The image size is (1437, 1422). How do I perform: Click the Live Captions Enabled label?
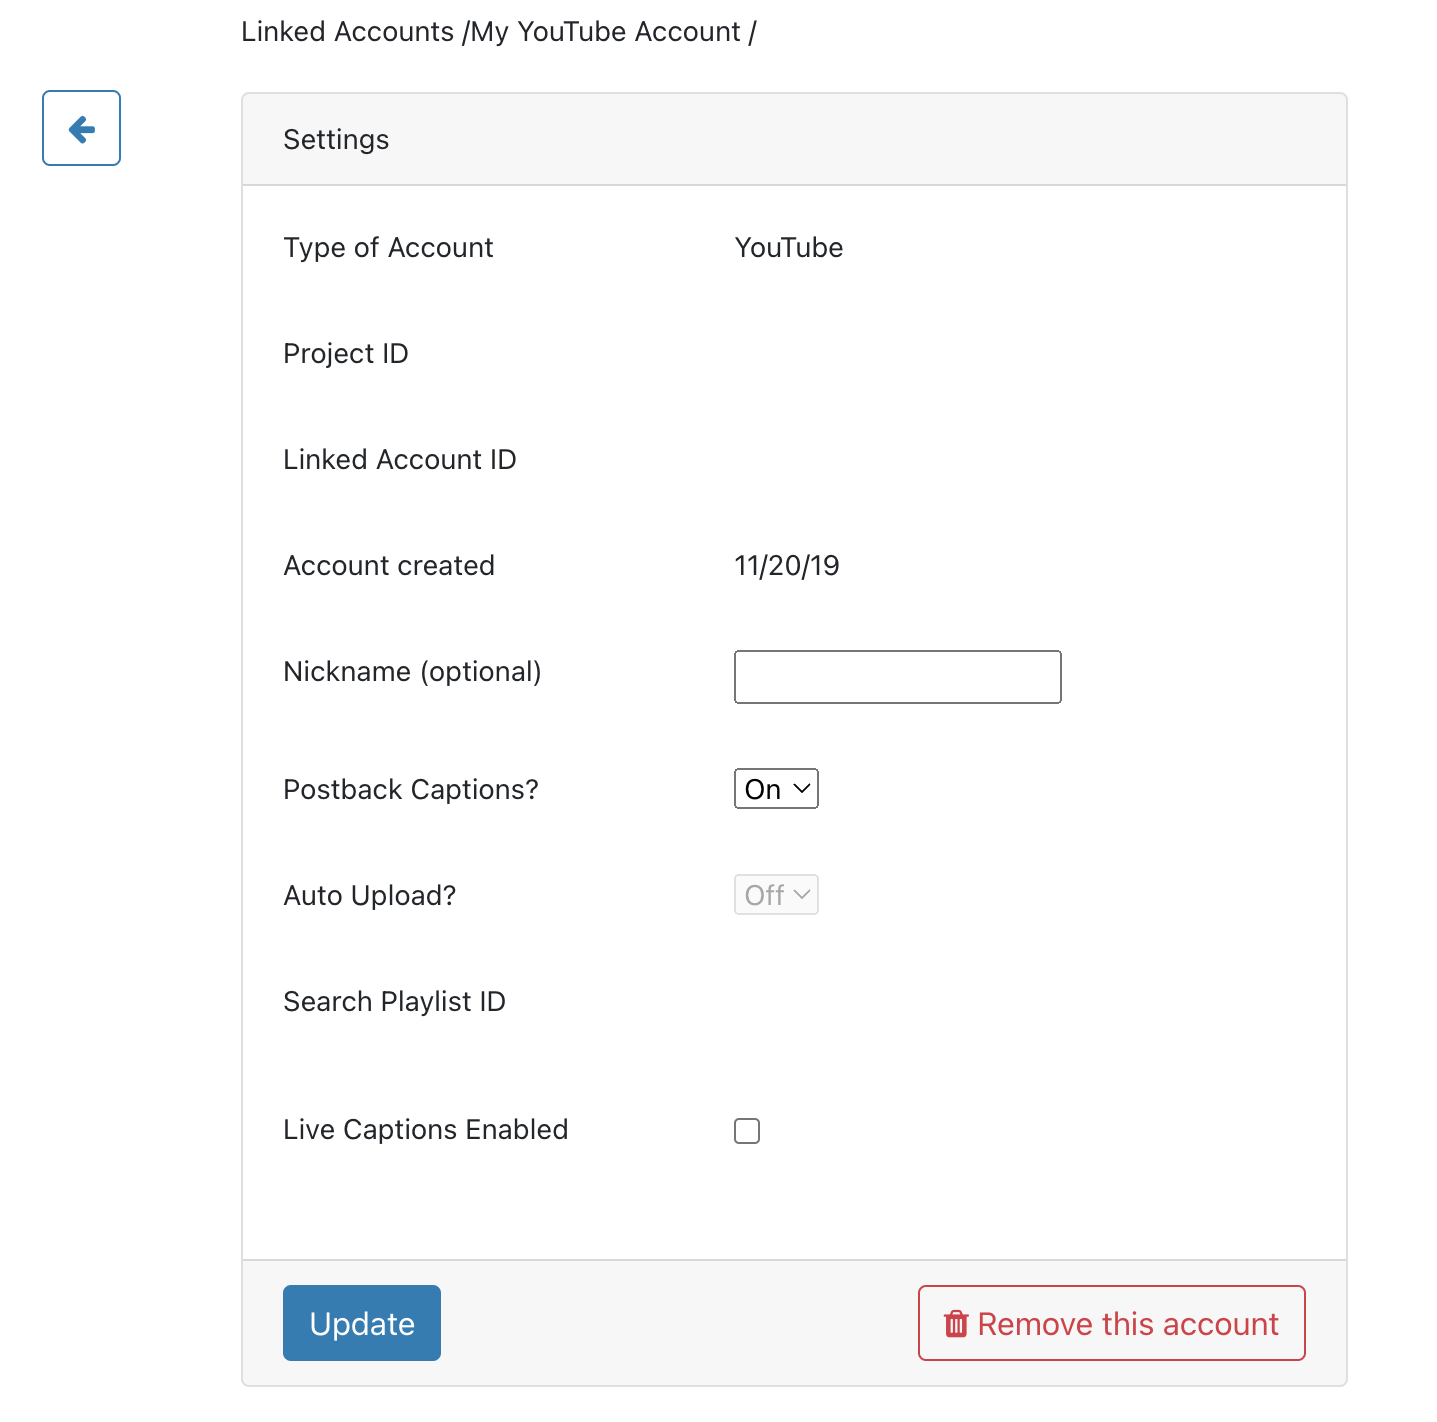pos(425,1130)
